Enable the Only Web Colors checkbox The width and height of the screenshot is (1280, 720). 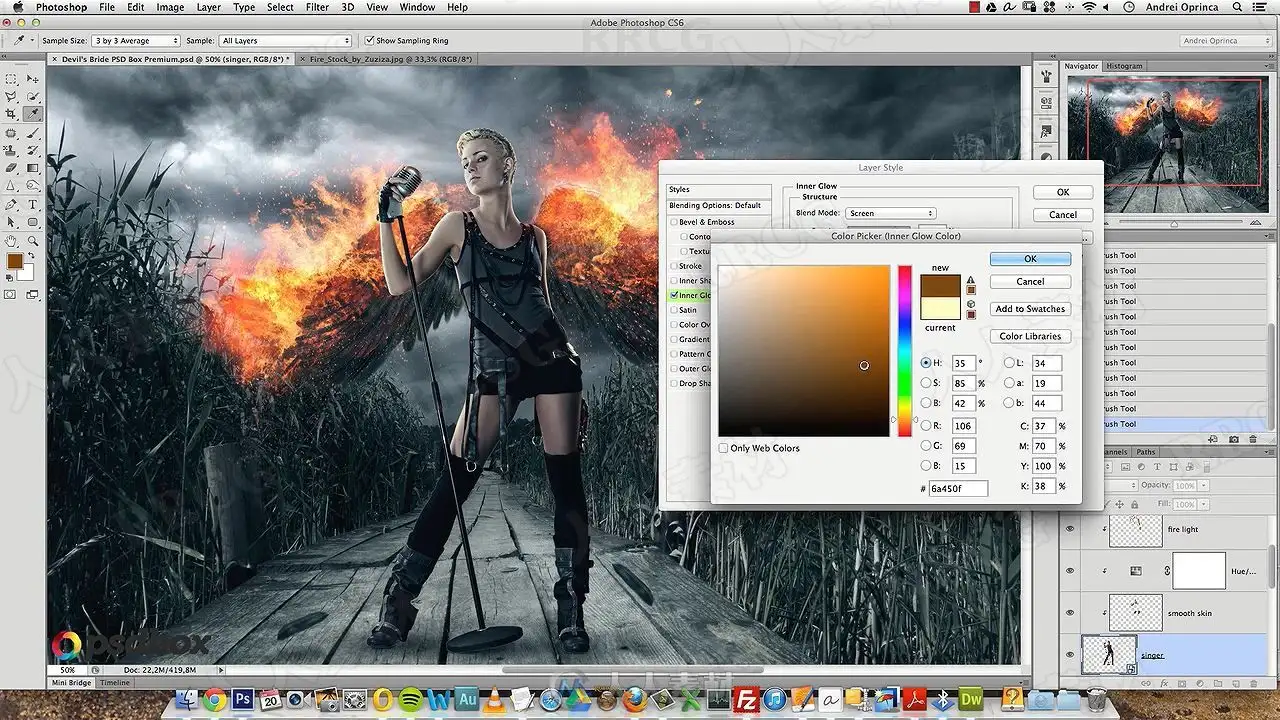click(x=723, y=448)
